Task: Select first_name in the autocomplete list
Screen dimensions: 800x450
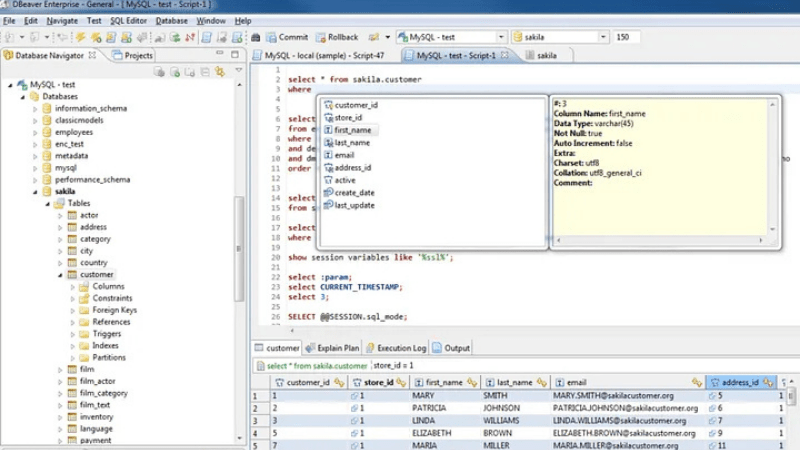Action: (352, 130)
